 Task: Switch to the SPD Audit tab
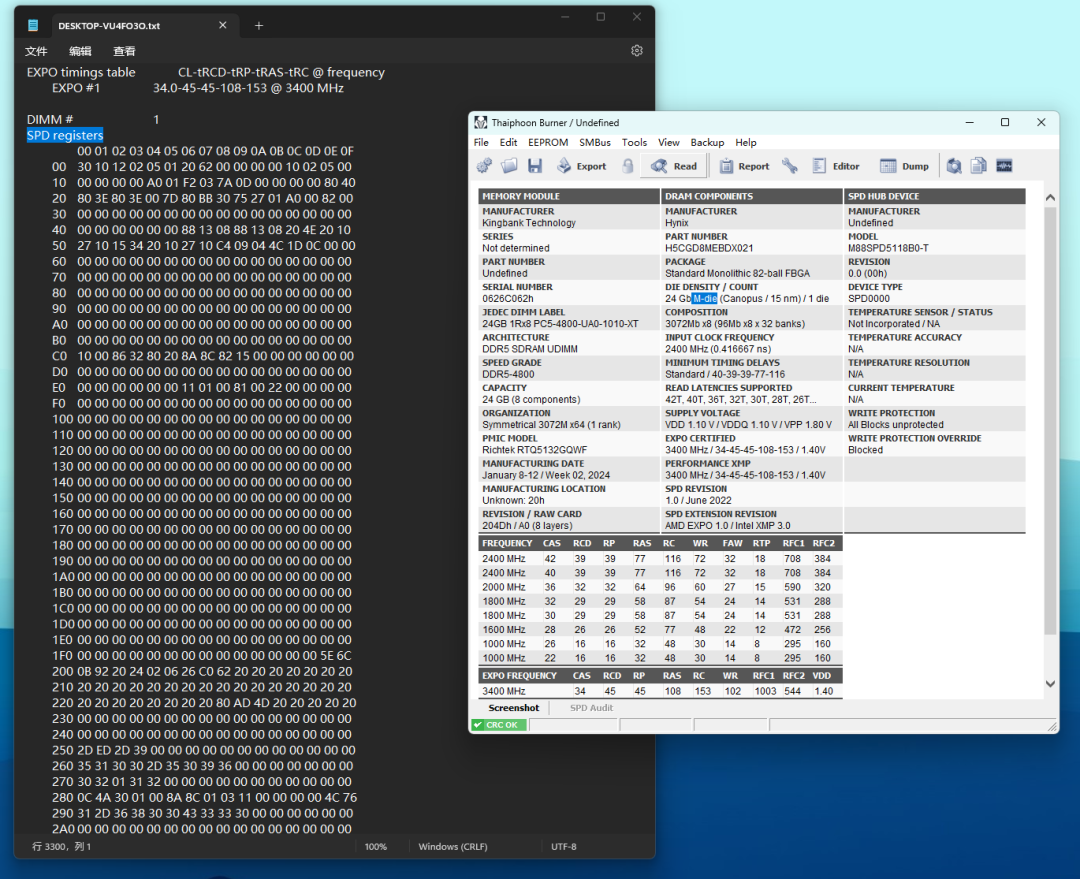pyautogui.click(x=591, y=708)
